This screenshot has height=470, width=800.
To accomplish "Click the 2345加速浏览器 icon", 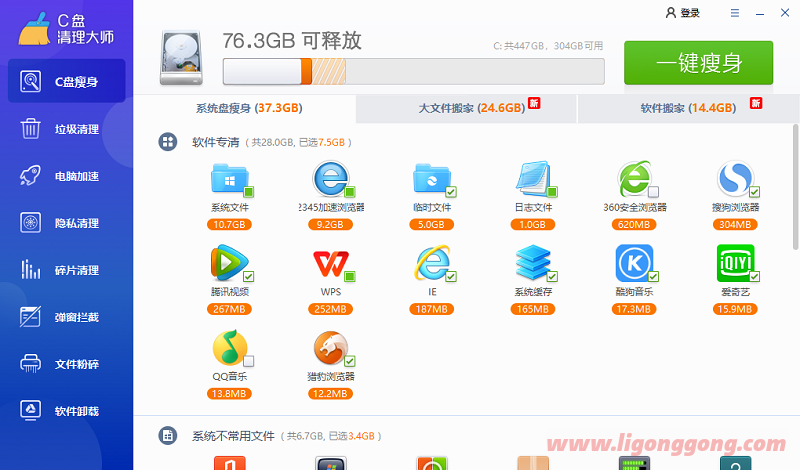I will (331, 179).
